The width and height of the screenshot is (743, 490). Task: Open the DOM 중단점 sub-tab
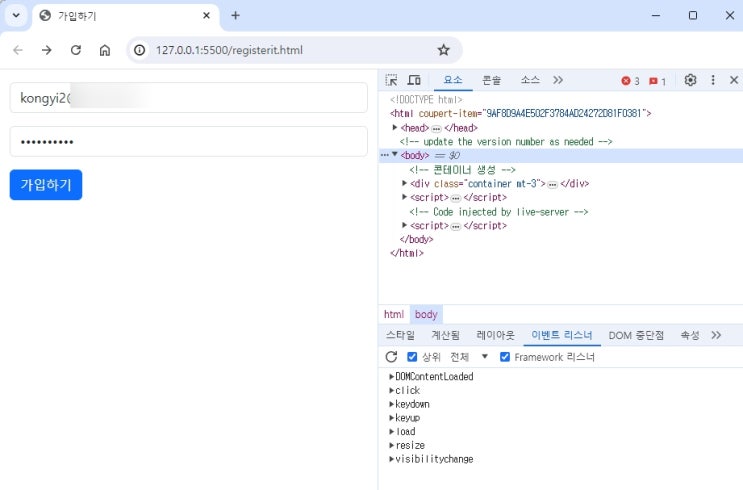636,336
